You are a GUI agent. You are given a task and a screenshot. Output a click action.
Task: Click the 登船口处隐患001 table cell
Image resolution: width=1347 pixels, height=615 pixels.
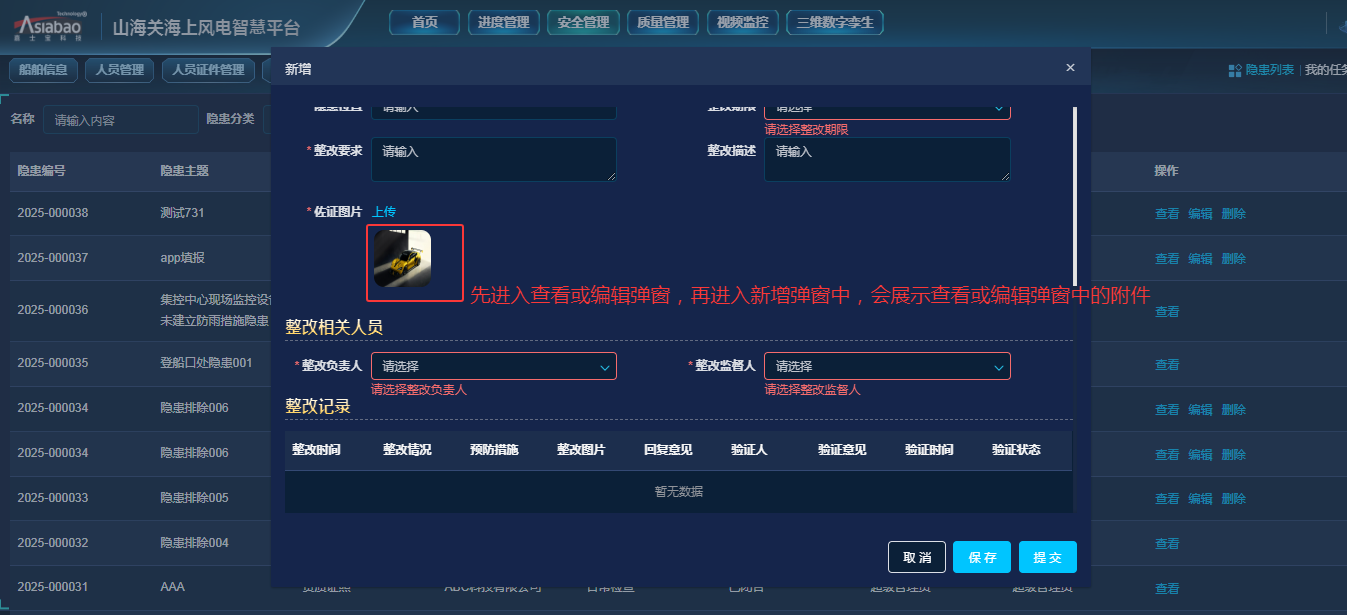pos(206,363)
